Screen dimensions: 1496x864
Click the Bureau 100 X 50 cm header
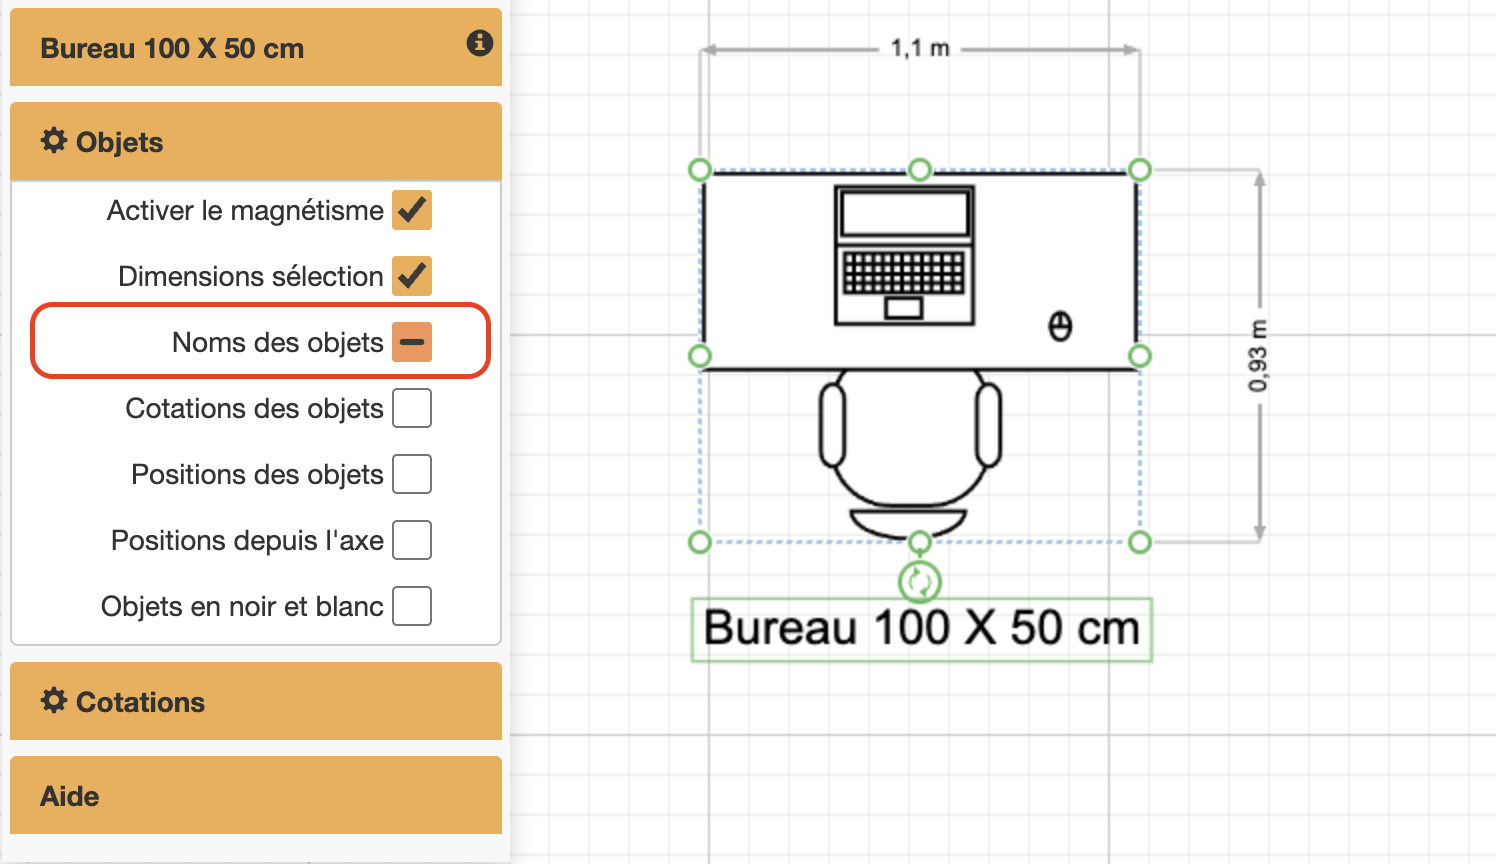click(x=240, y=48)
